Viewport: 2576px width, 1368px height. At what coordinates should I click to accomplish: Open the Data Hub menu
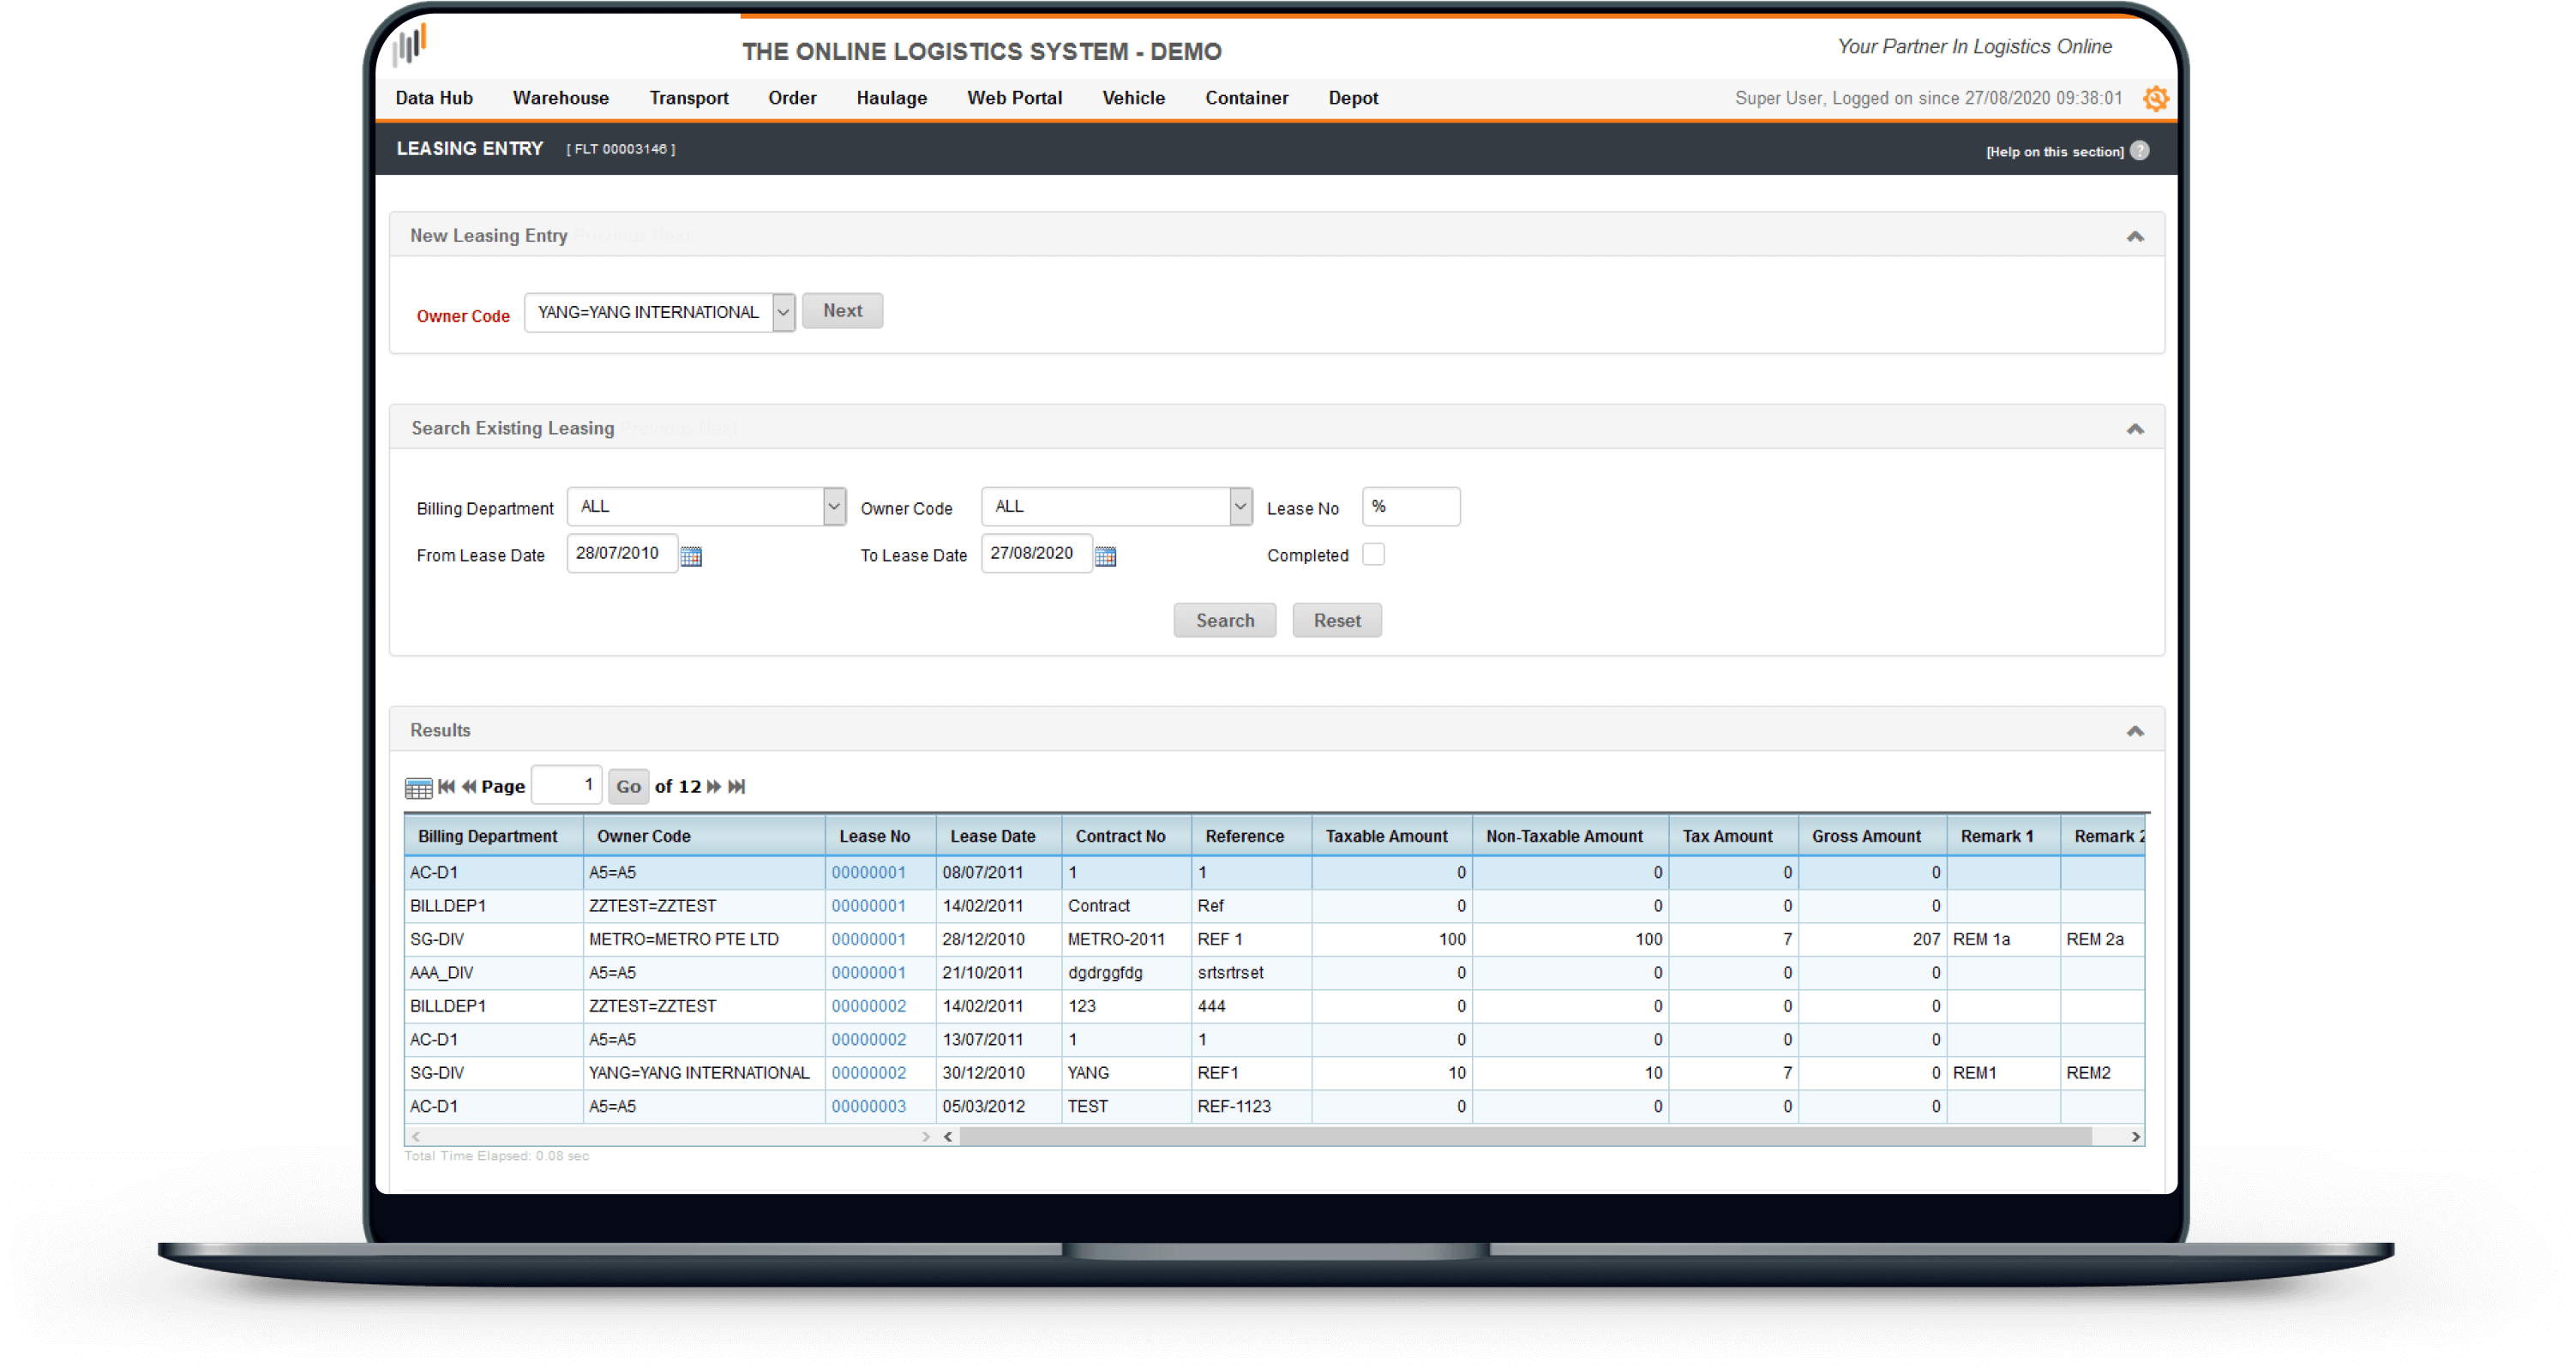point(434,98)
